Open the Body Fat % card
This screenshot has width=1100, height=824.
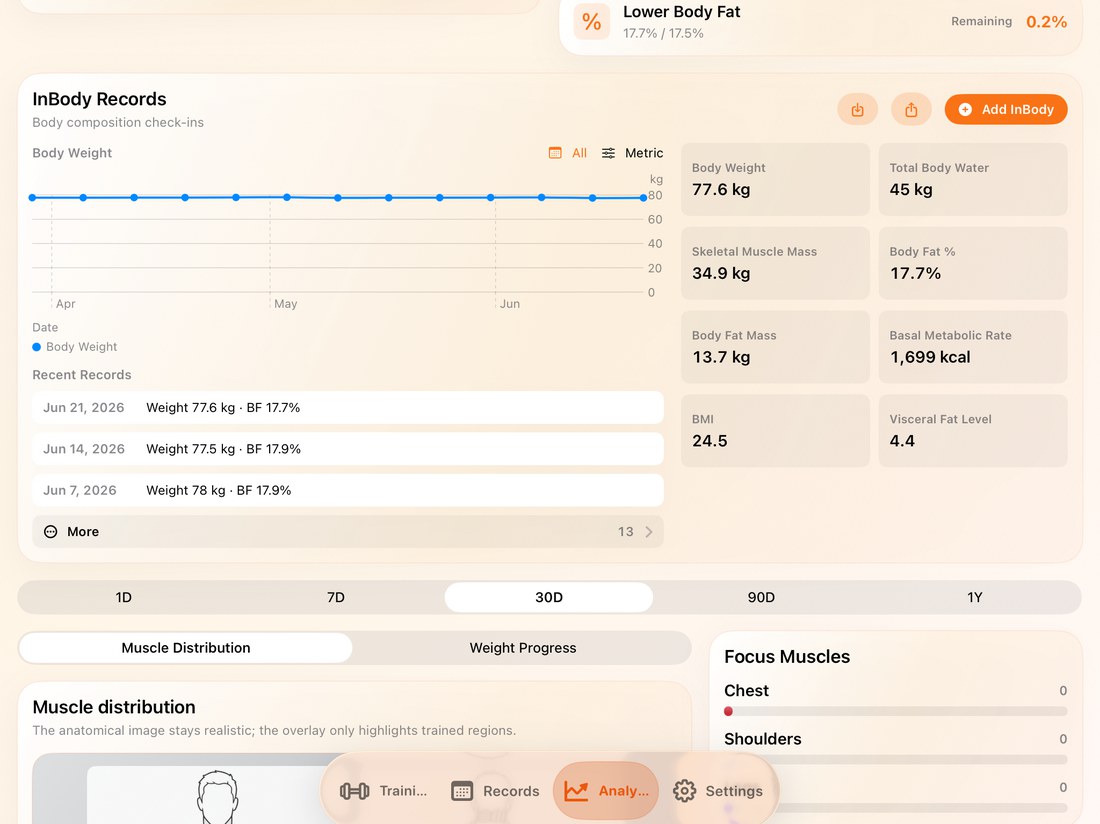click(973, 263)
